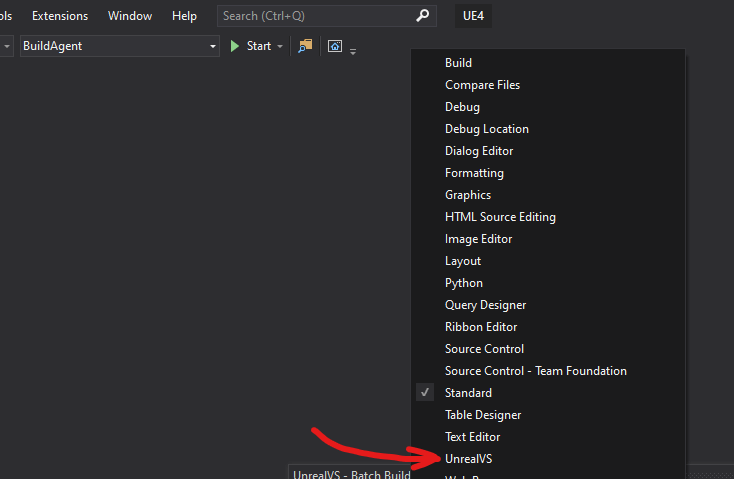Enable the UnrealVS toolbar
This screenshot has height=479, width=734.
coord(468,459)
